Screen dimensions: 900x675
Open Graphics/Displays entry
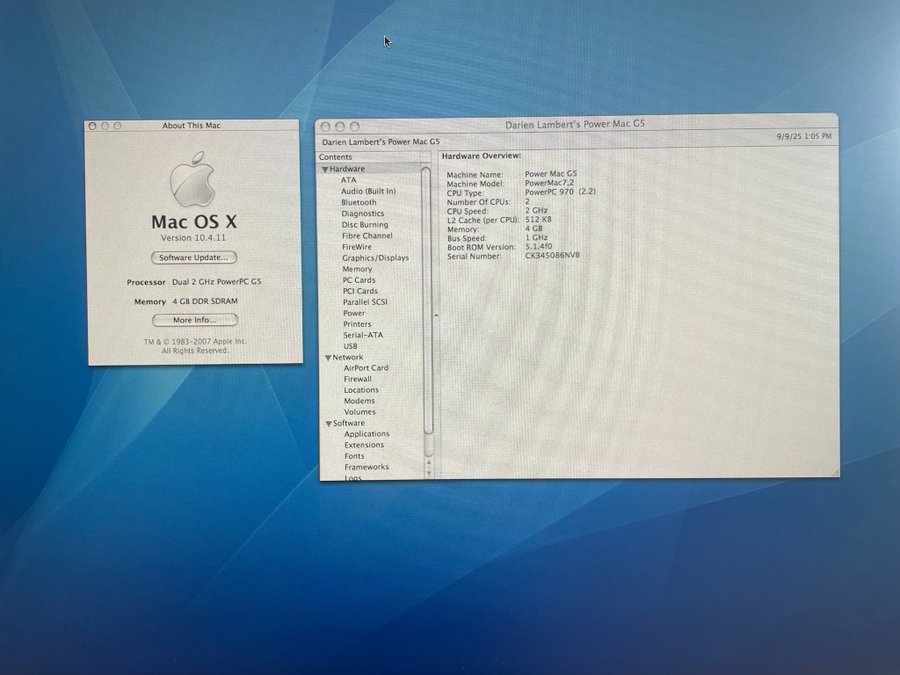[x=375, y=258]
